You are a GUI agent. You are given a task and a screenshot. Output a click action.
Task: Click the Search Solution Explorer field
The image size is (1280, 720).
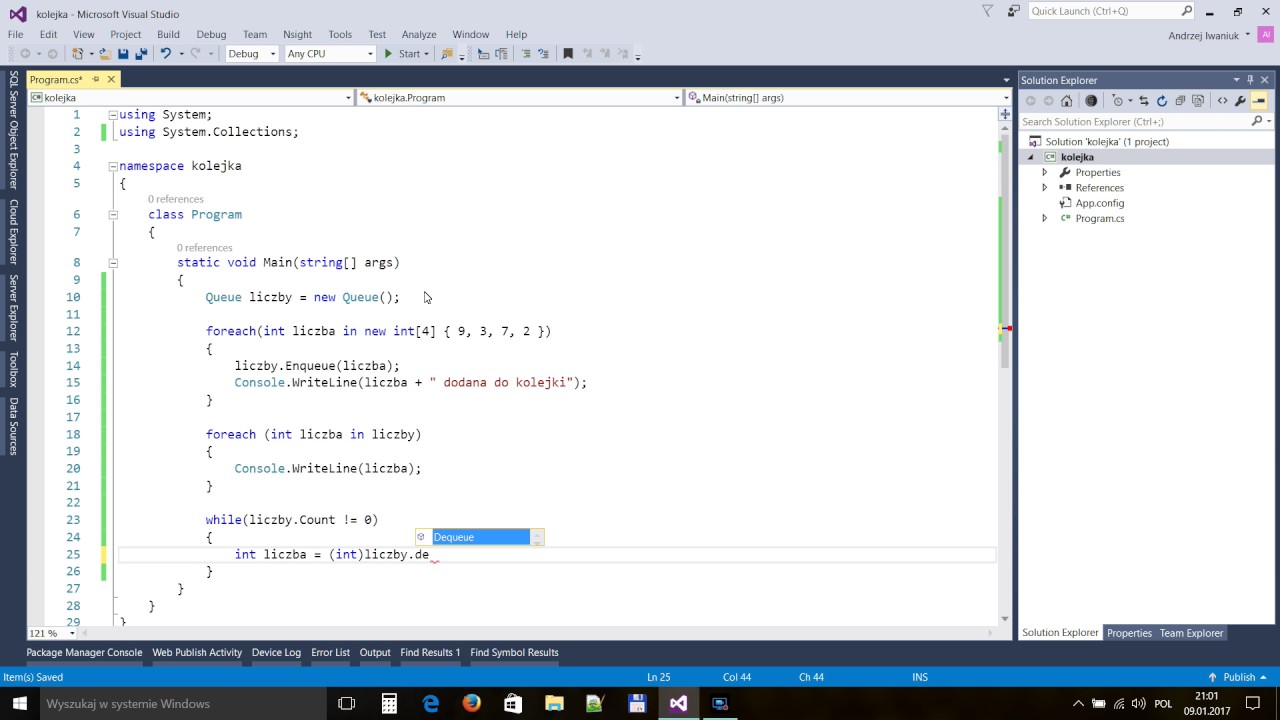pyautogui.click(x=1134, y=121)
